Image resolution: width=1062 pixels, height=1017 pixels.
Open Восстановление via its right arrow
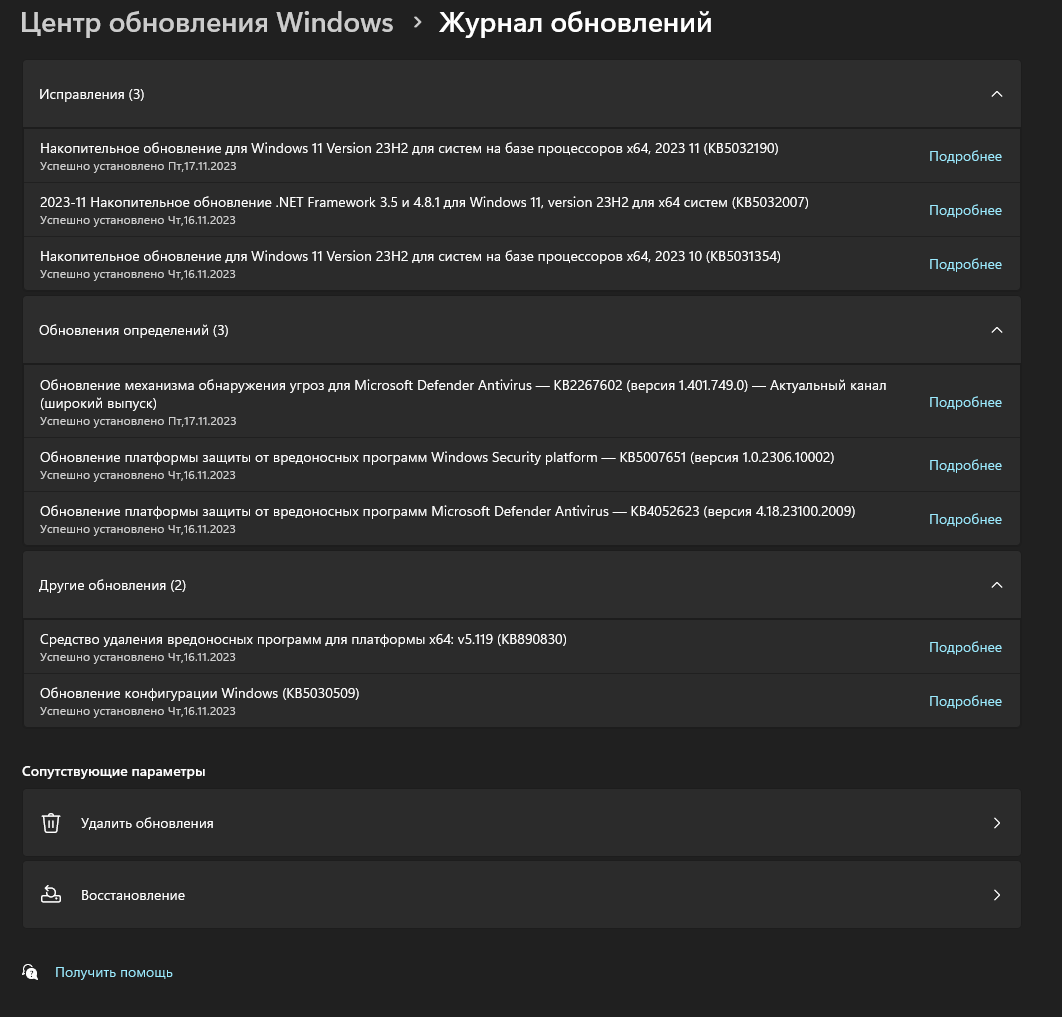996,895
